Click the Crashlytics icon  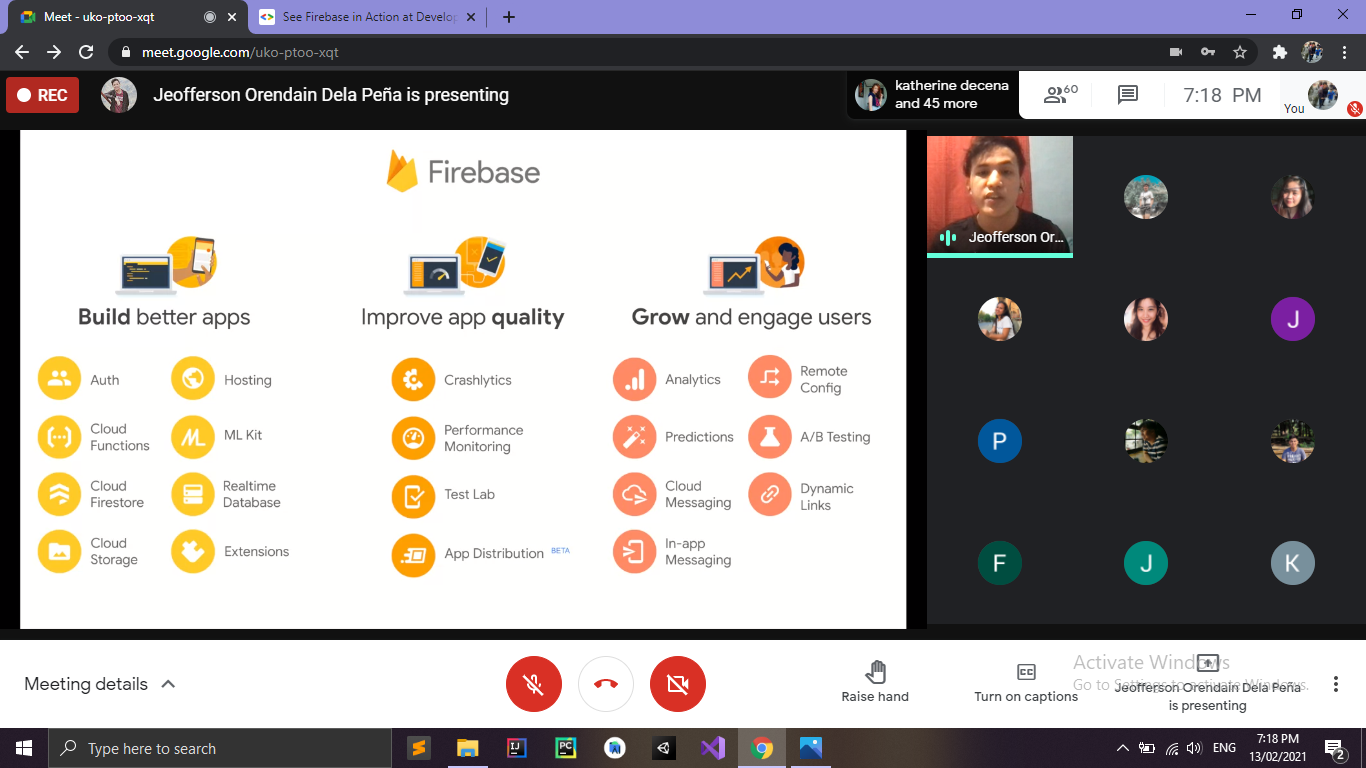pyautogui.click(x=413, y=380)
